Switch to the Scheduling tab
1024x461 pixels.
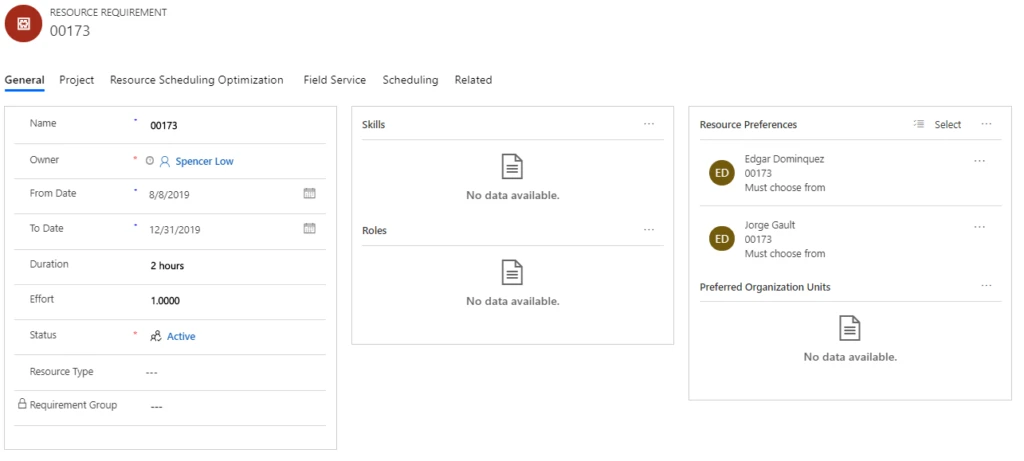point(410,80)
